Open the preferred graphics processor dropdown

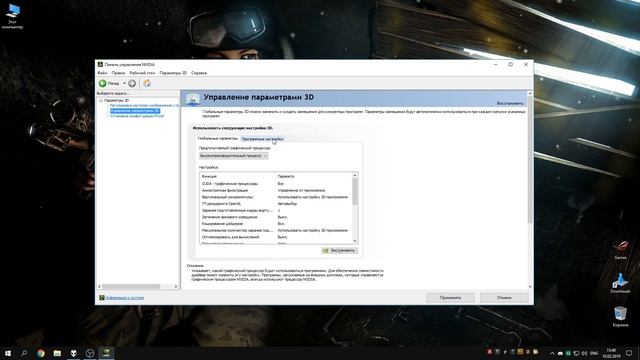click(x=233, y=156)
